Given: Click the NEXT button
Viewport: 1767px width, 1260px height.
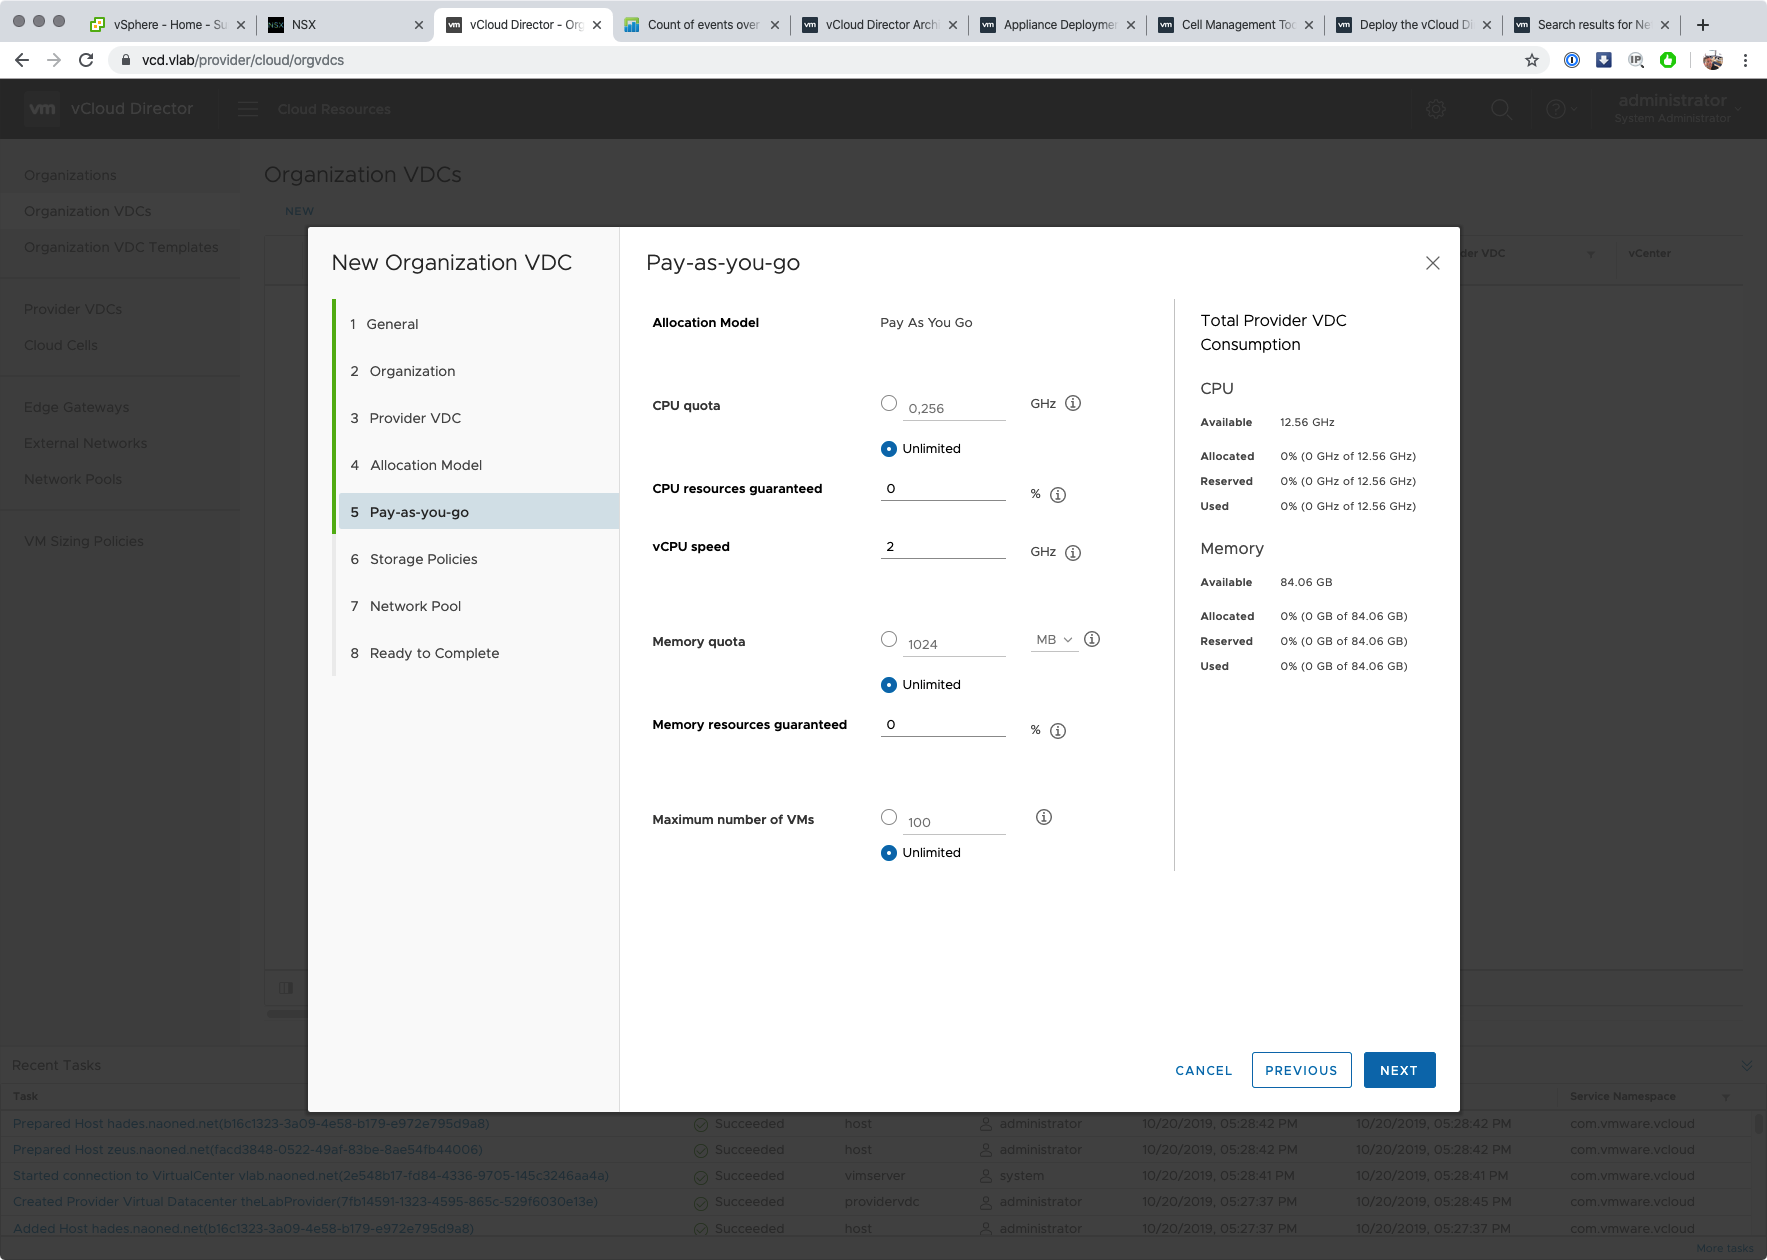Looking at the screenshot, I should [1398, 1070].
